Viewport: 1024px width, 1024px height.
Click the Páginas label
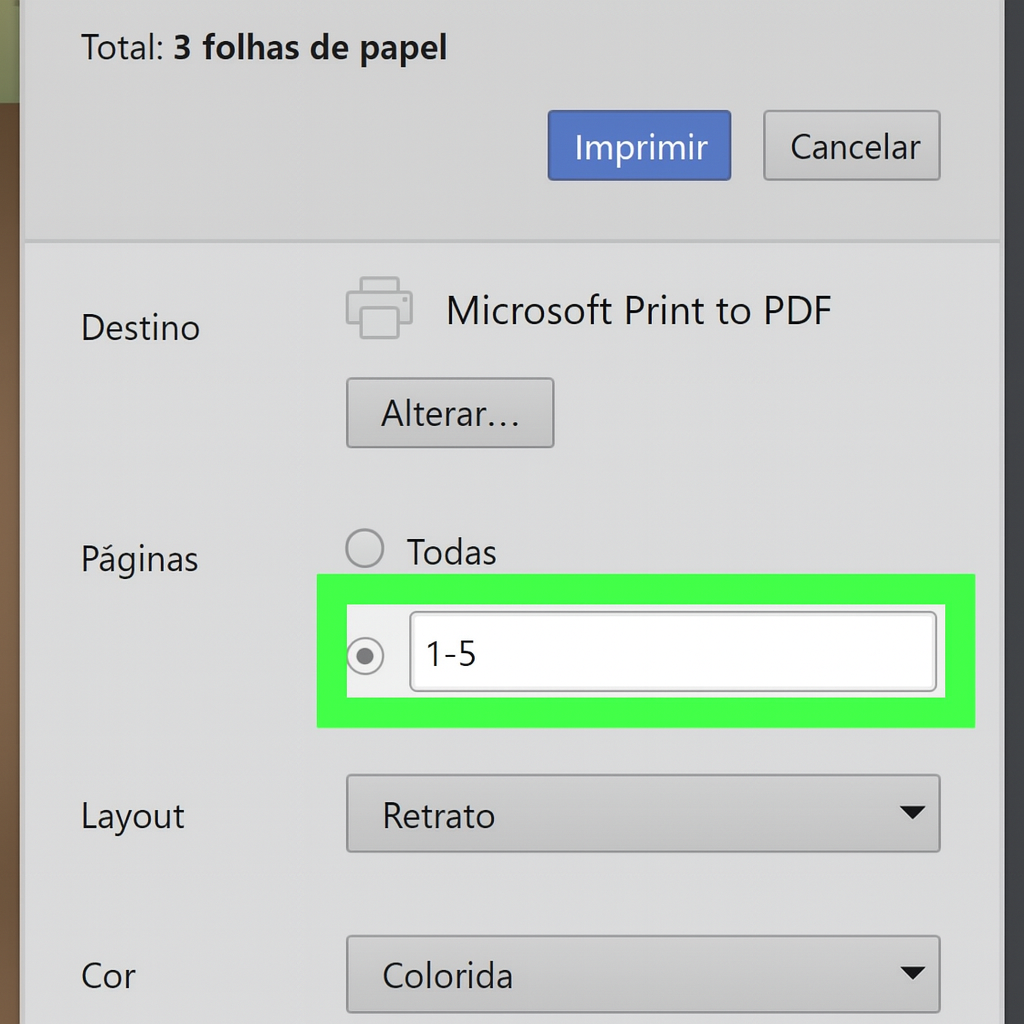(140, 559)
